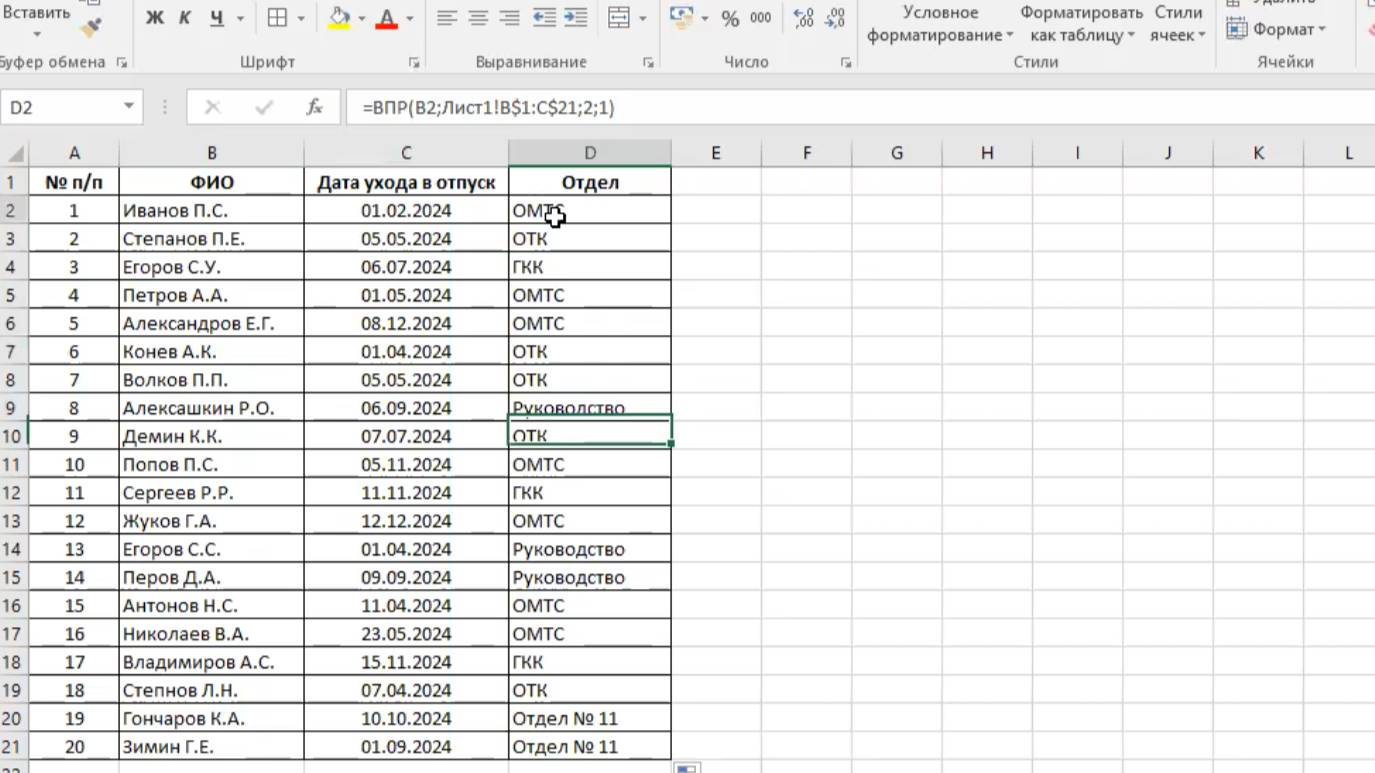Viewport: 1375px width, 773px height.
Task: Open Форматировать как таблицу gallery
Action: (x=1082, y=24)
